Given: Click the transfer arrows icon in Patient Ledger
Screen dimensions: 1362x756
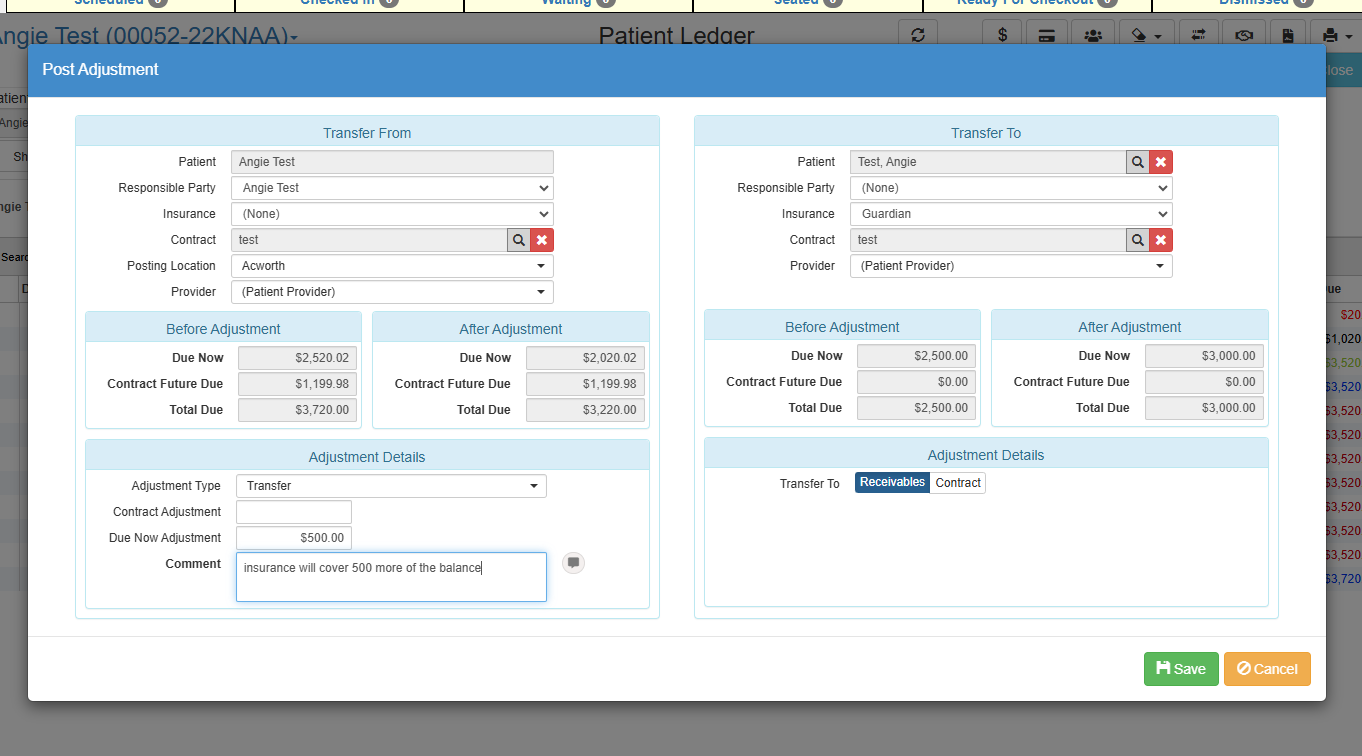Looking at the screenshot, I should [1199, 35].
